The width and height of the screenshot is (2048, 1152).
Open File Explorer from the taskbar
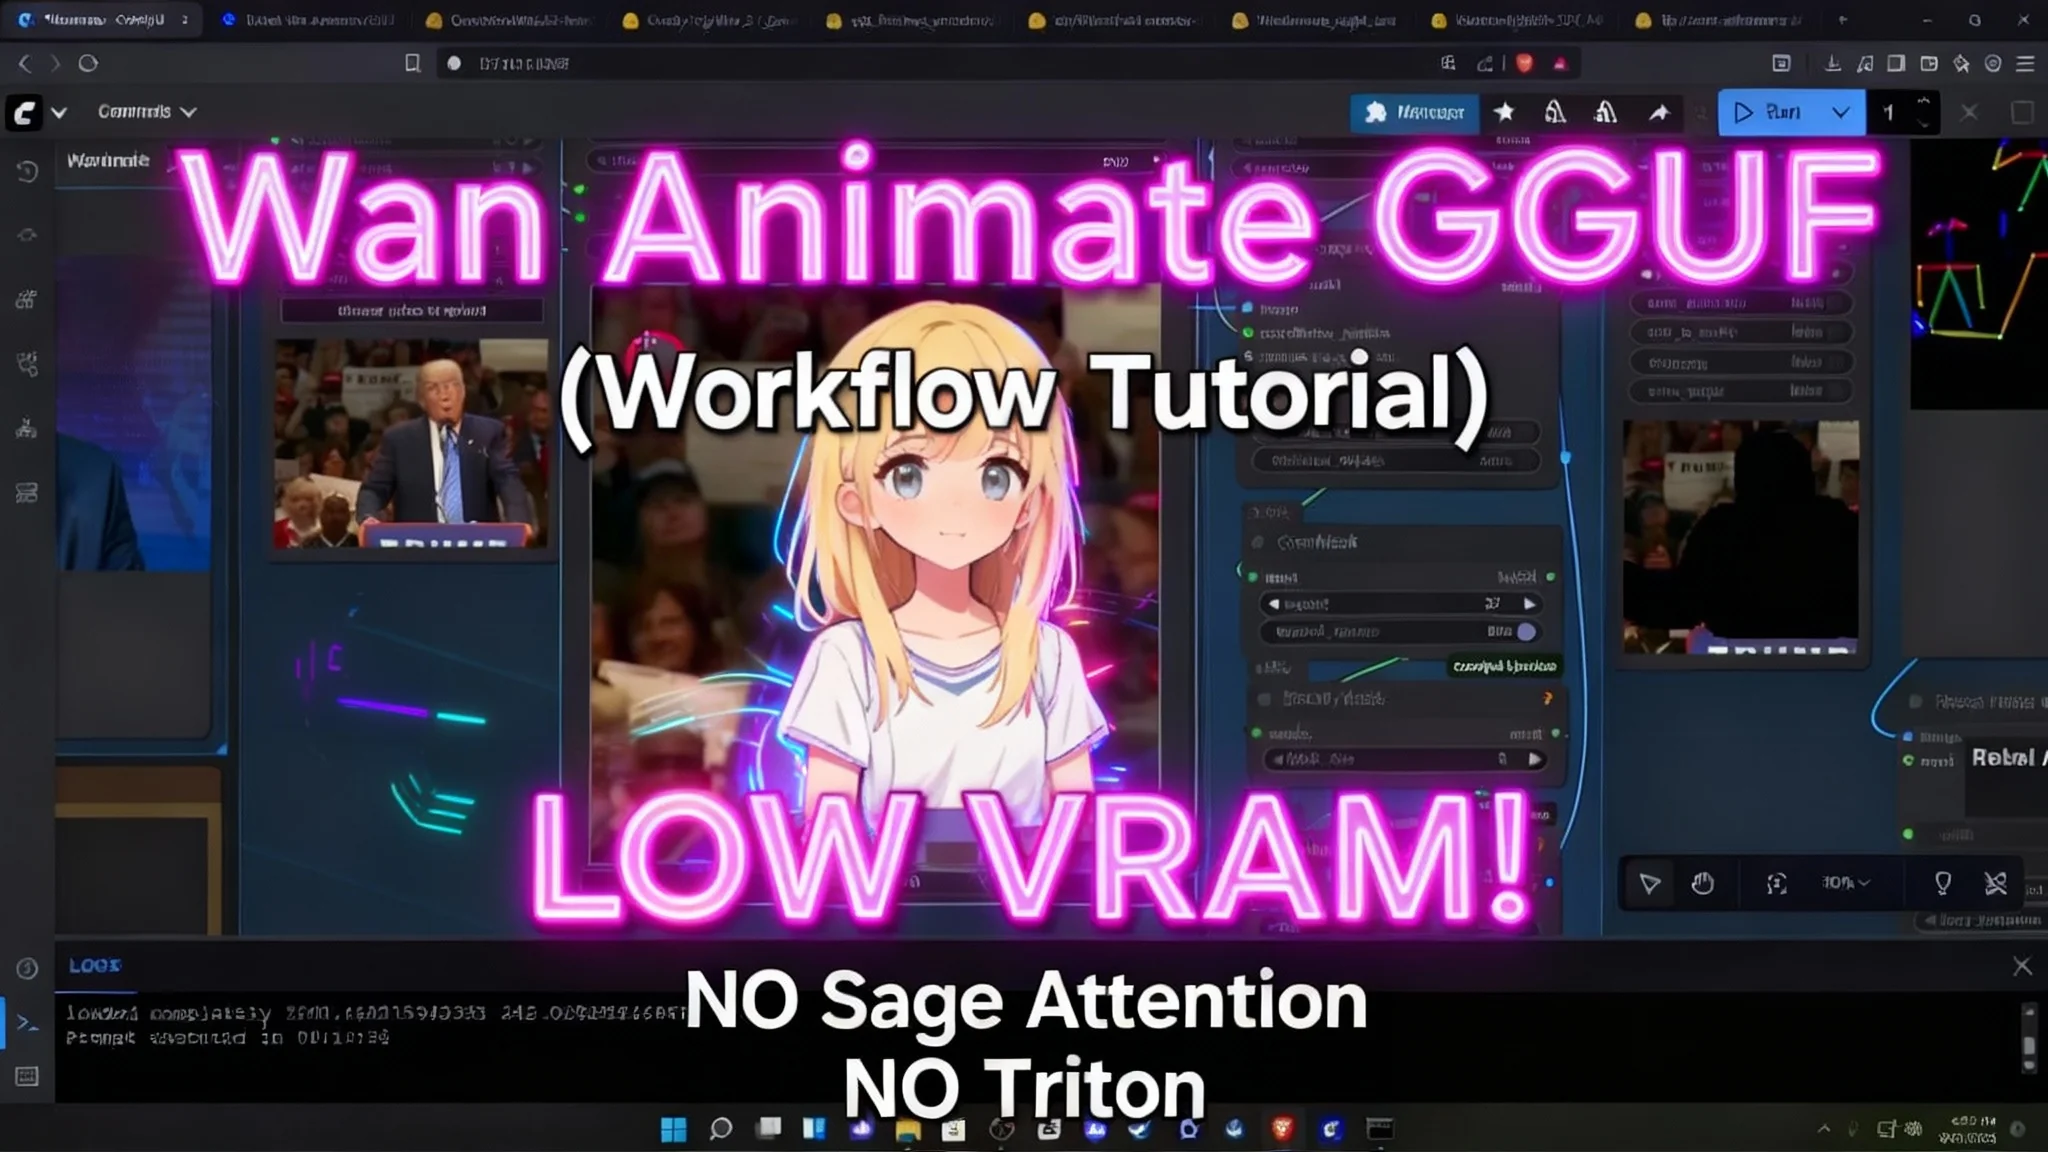click(907, 1129)
